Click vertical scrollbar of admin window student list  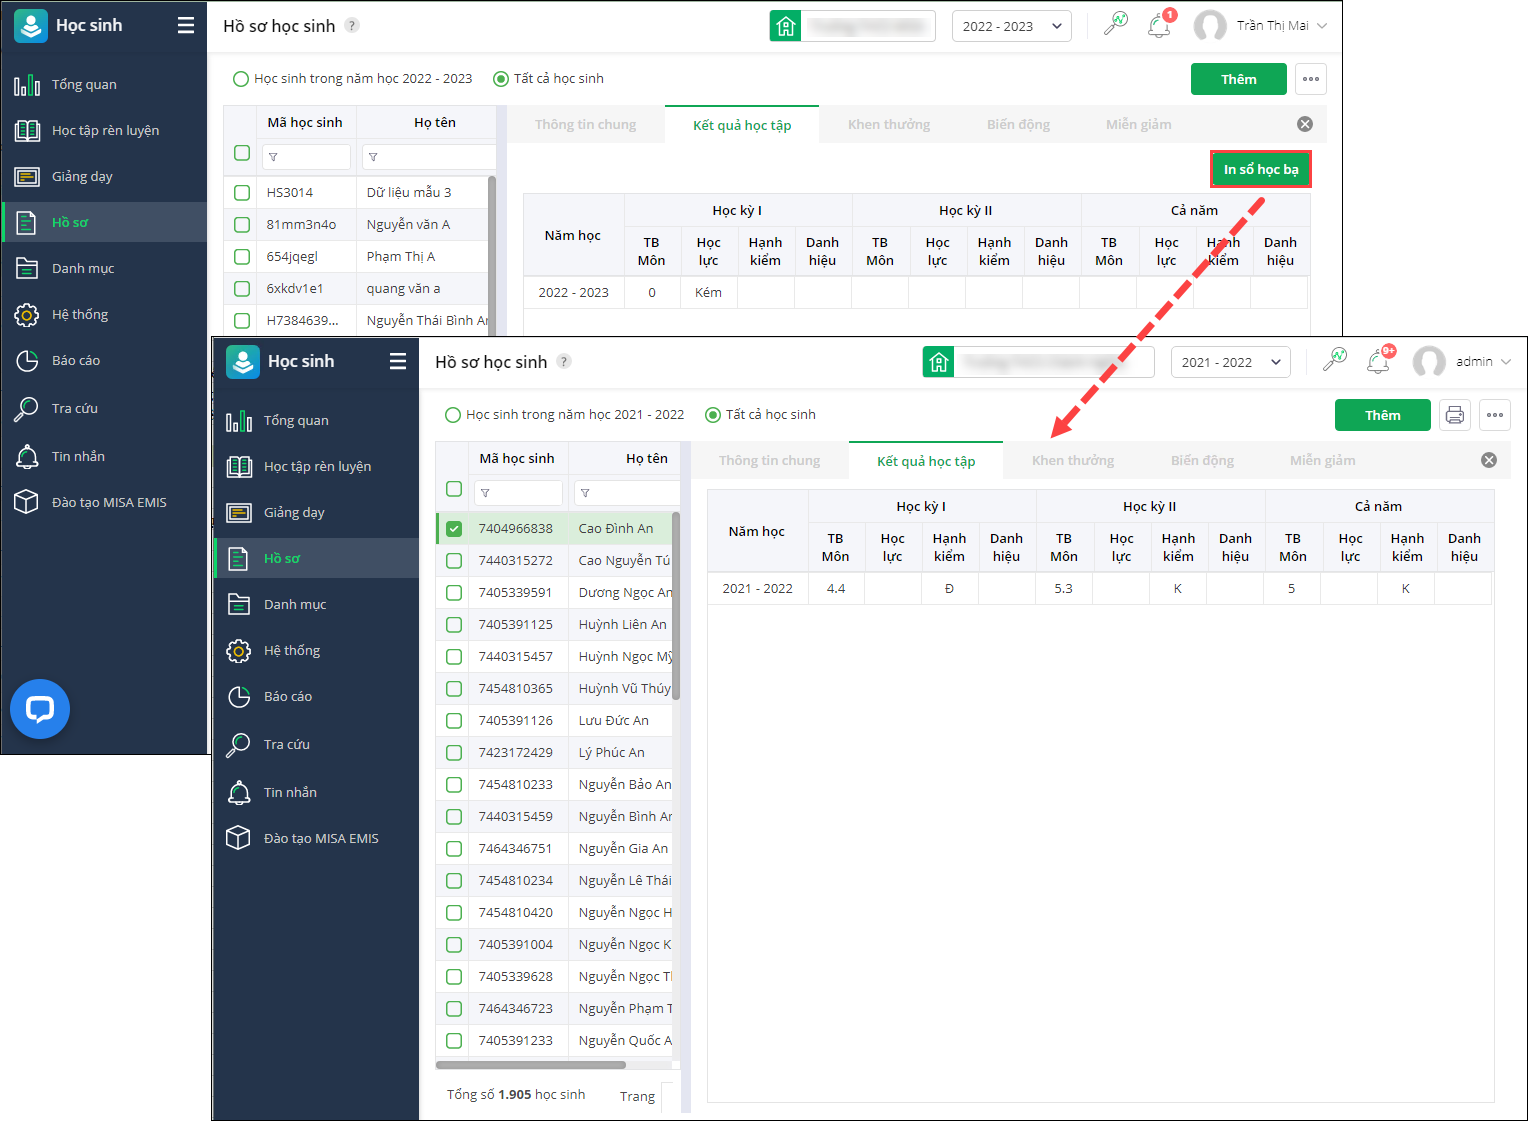coord(676,606)
